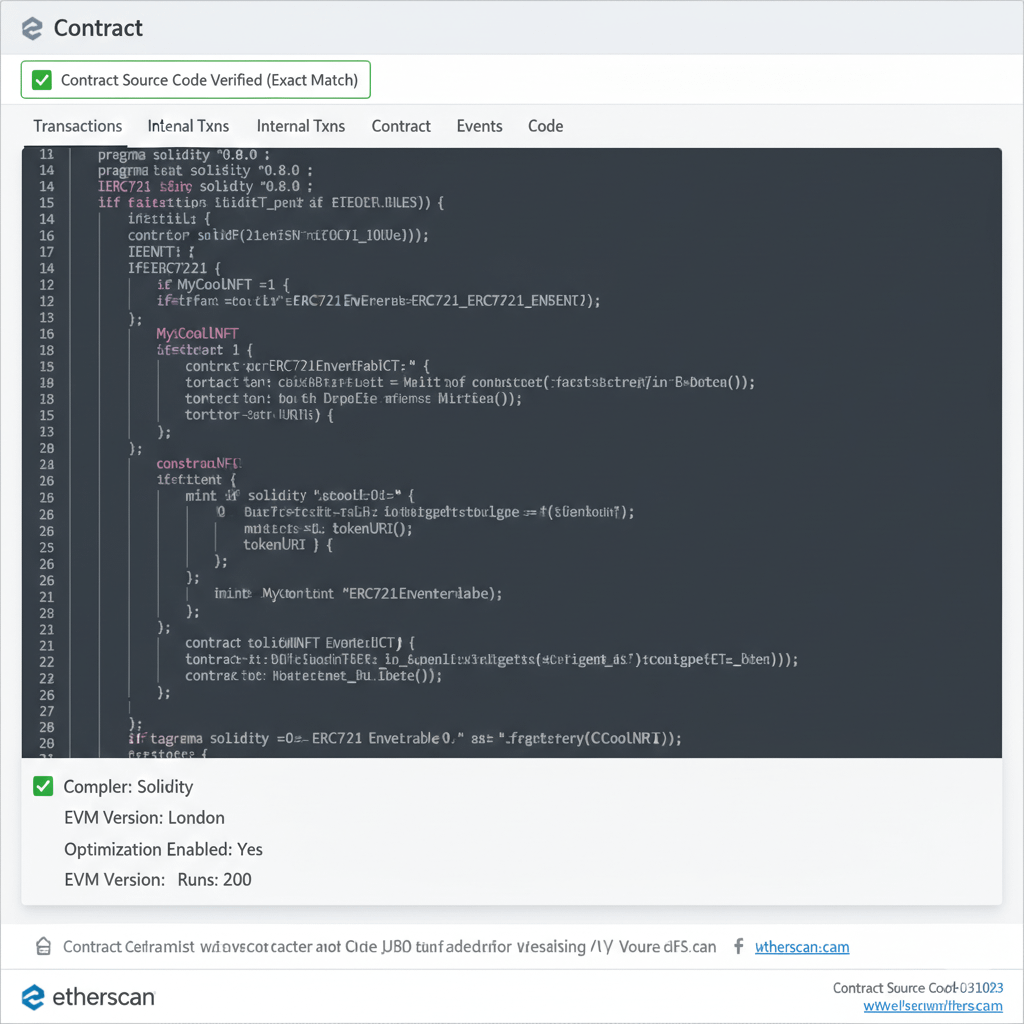Open the Events tab

click(x=479, y=126)
